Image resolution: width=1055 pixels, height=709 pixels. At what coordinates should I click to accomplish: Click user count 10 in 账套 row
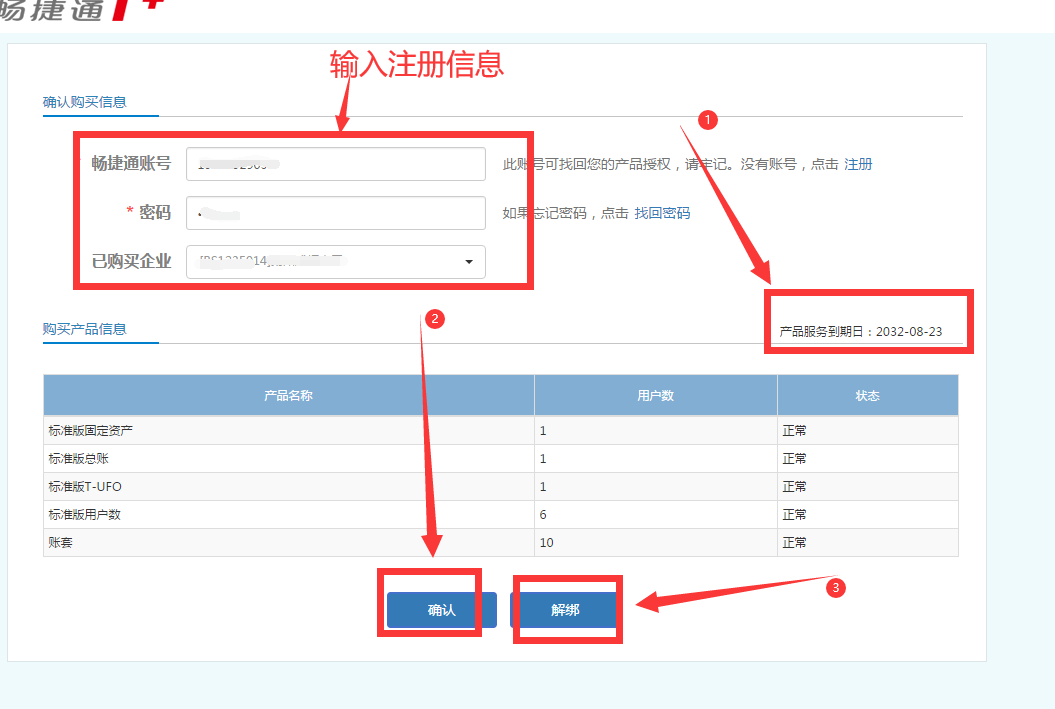pyautogui.click(x=546, y=543)
